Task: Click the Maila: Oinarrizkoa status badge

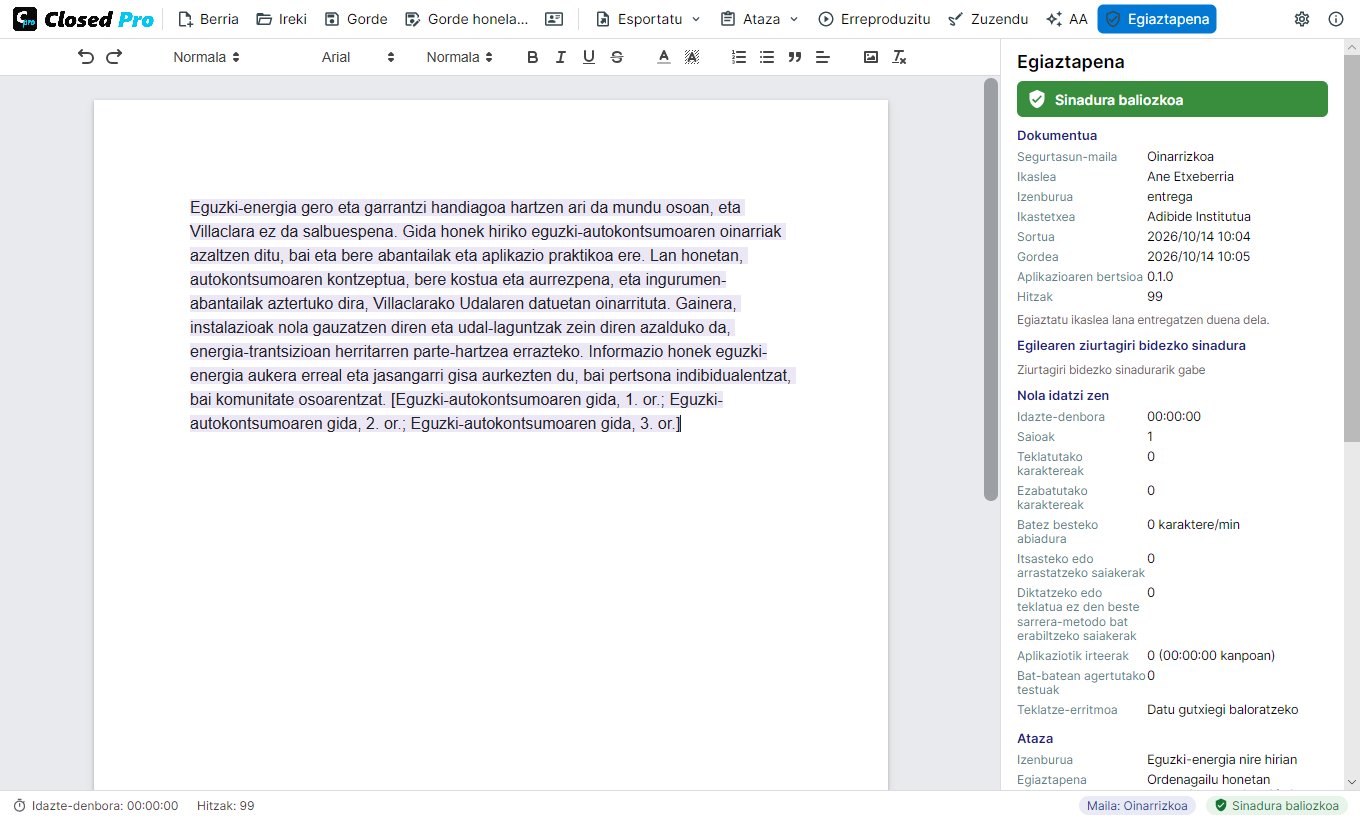Action: (x=1138, y=805)
